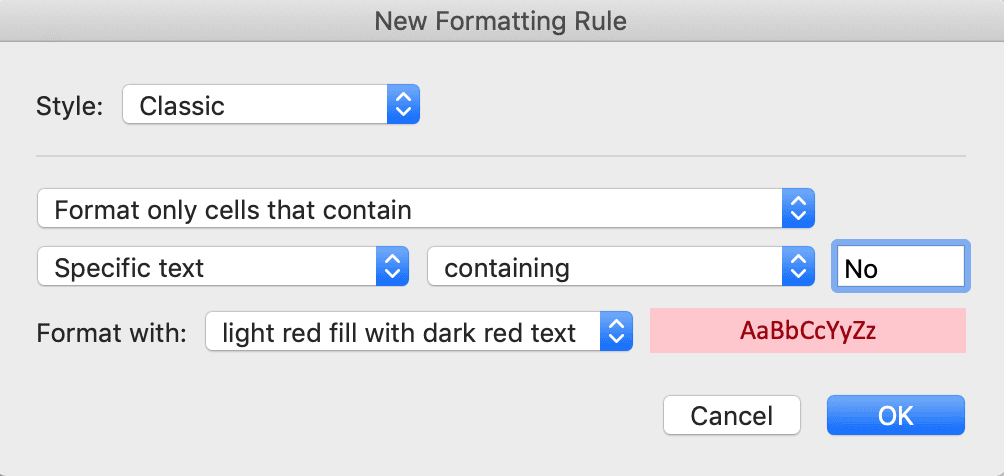Click the 'Format with:' label
Image resolution: width=1004 pixels, height=476 pixels.
tap(111, 333)
